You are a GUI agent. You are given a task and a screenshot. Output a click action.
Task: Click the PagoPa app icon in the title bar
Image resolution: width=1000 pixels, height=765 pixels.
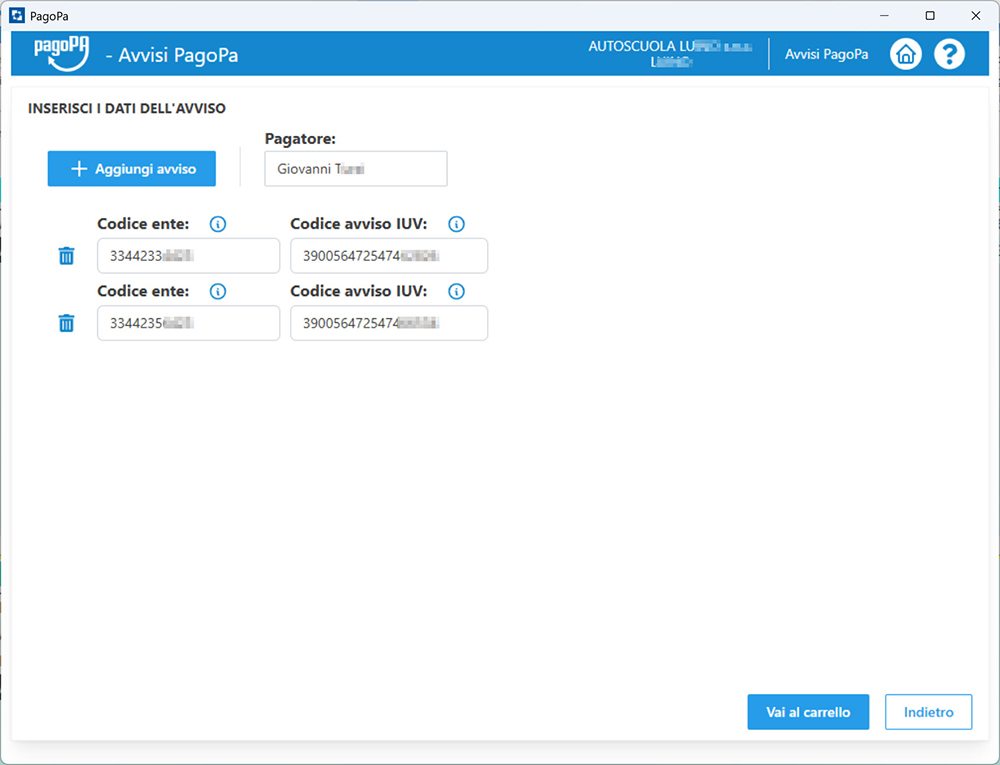[16, 15]
